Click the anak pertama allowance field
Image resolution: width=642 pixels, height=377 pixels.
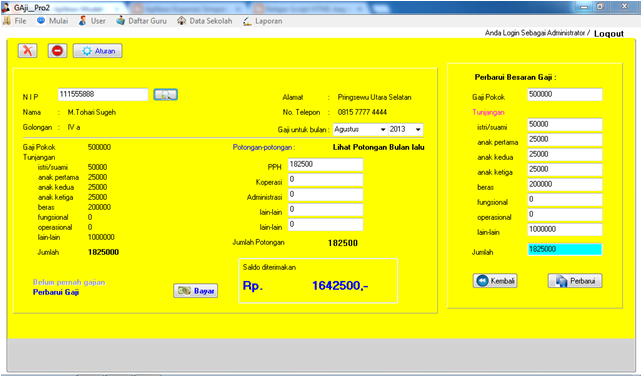tap(565, 140)
